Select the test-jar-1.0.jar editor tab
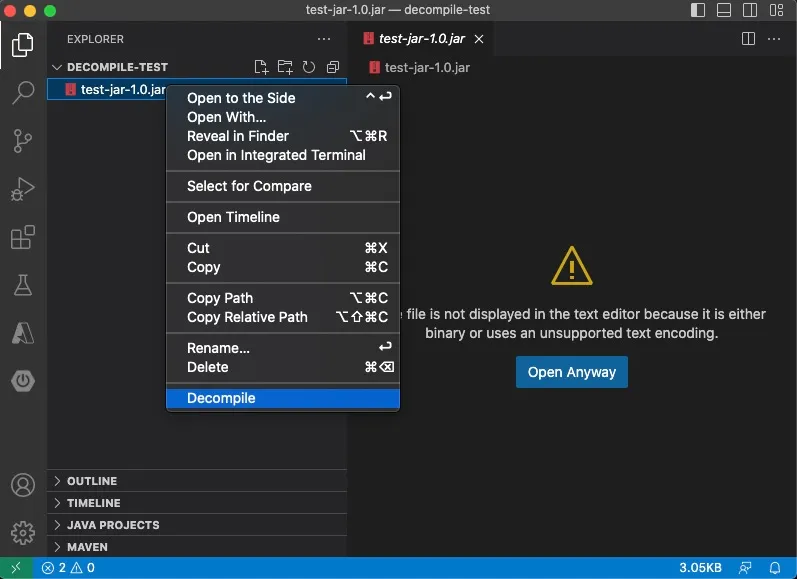797x579 pixels. click(x=420, y=39)
